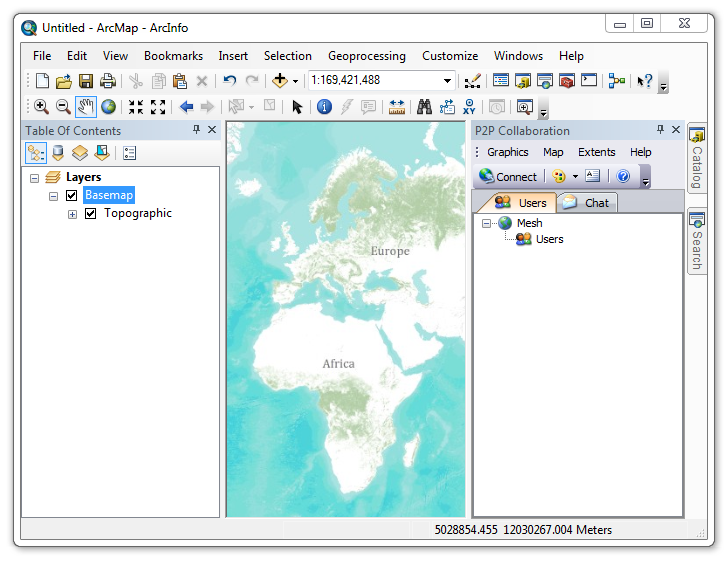Image resolution: width=728 pixels, height=561 pixels.
Task: Open the color palette dropdown
Action: pyautogui.click(x=575, y=176)
